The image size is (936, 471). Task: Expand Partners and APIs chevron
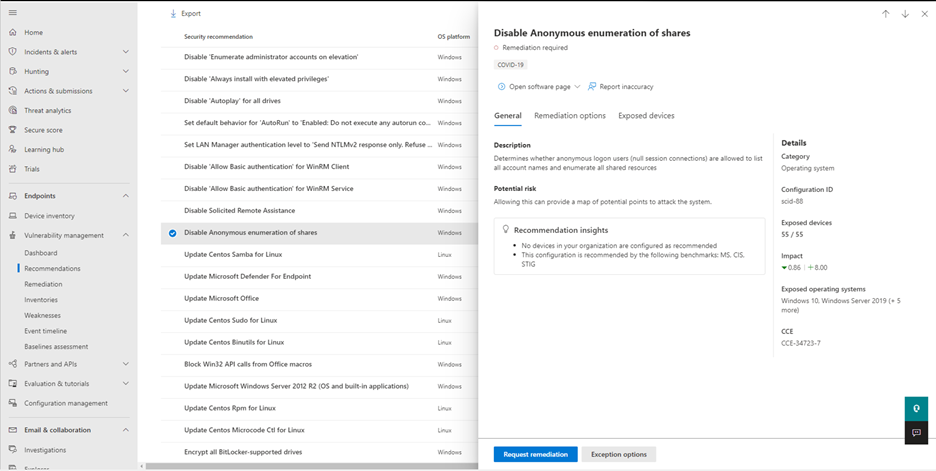[126, 364]
